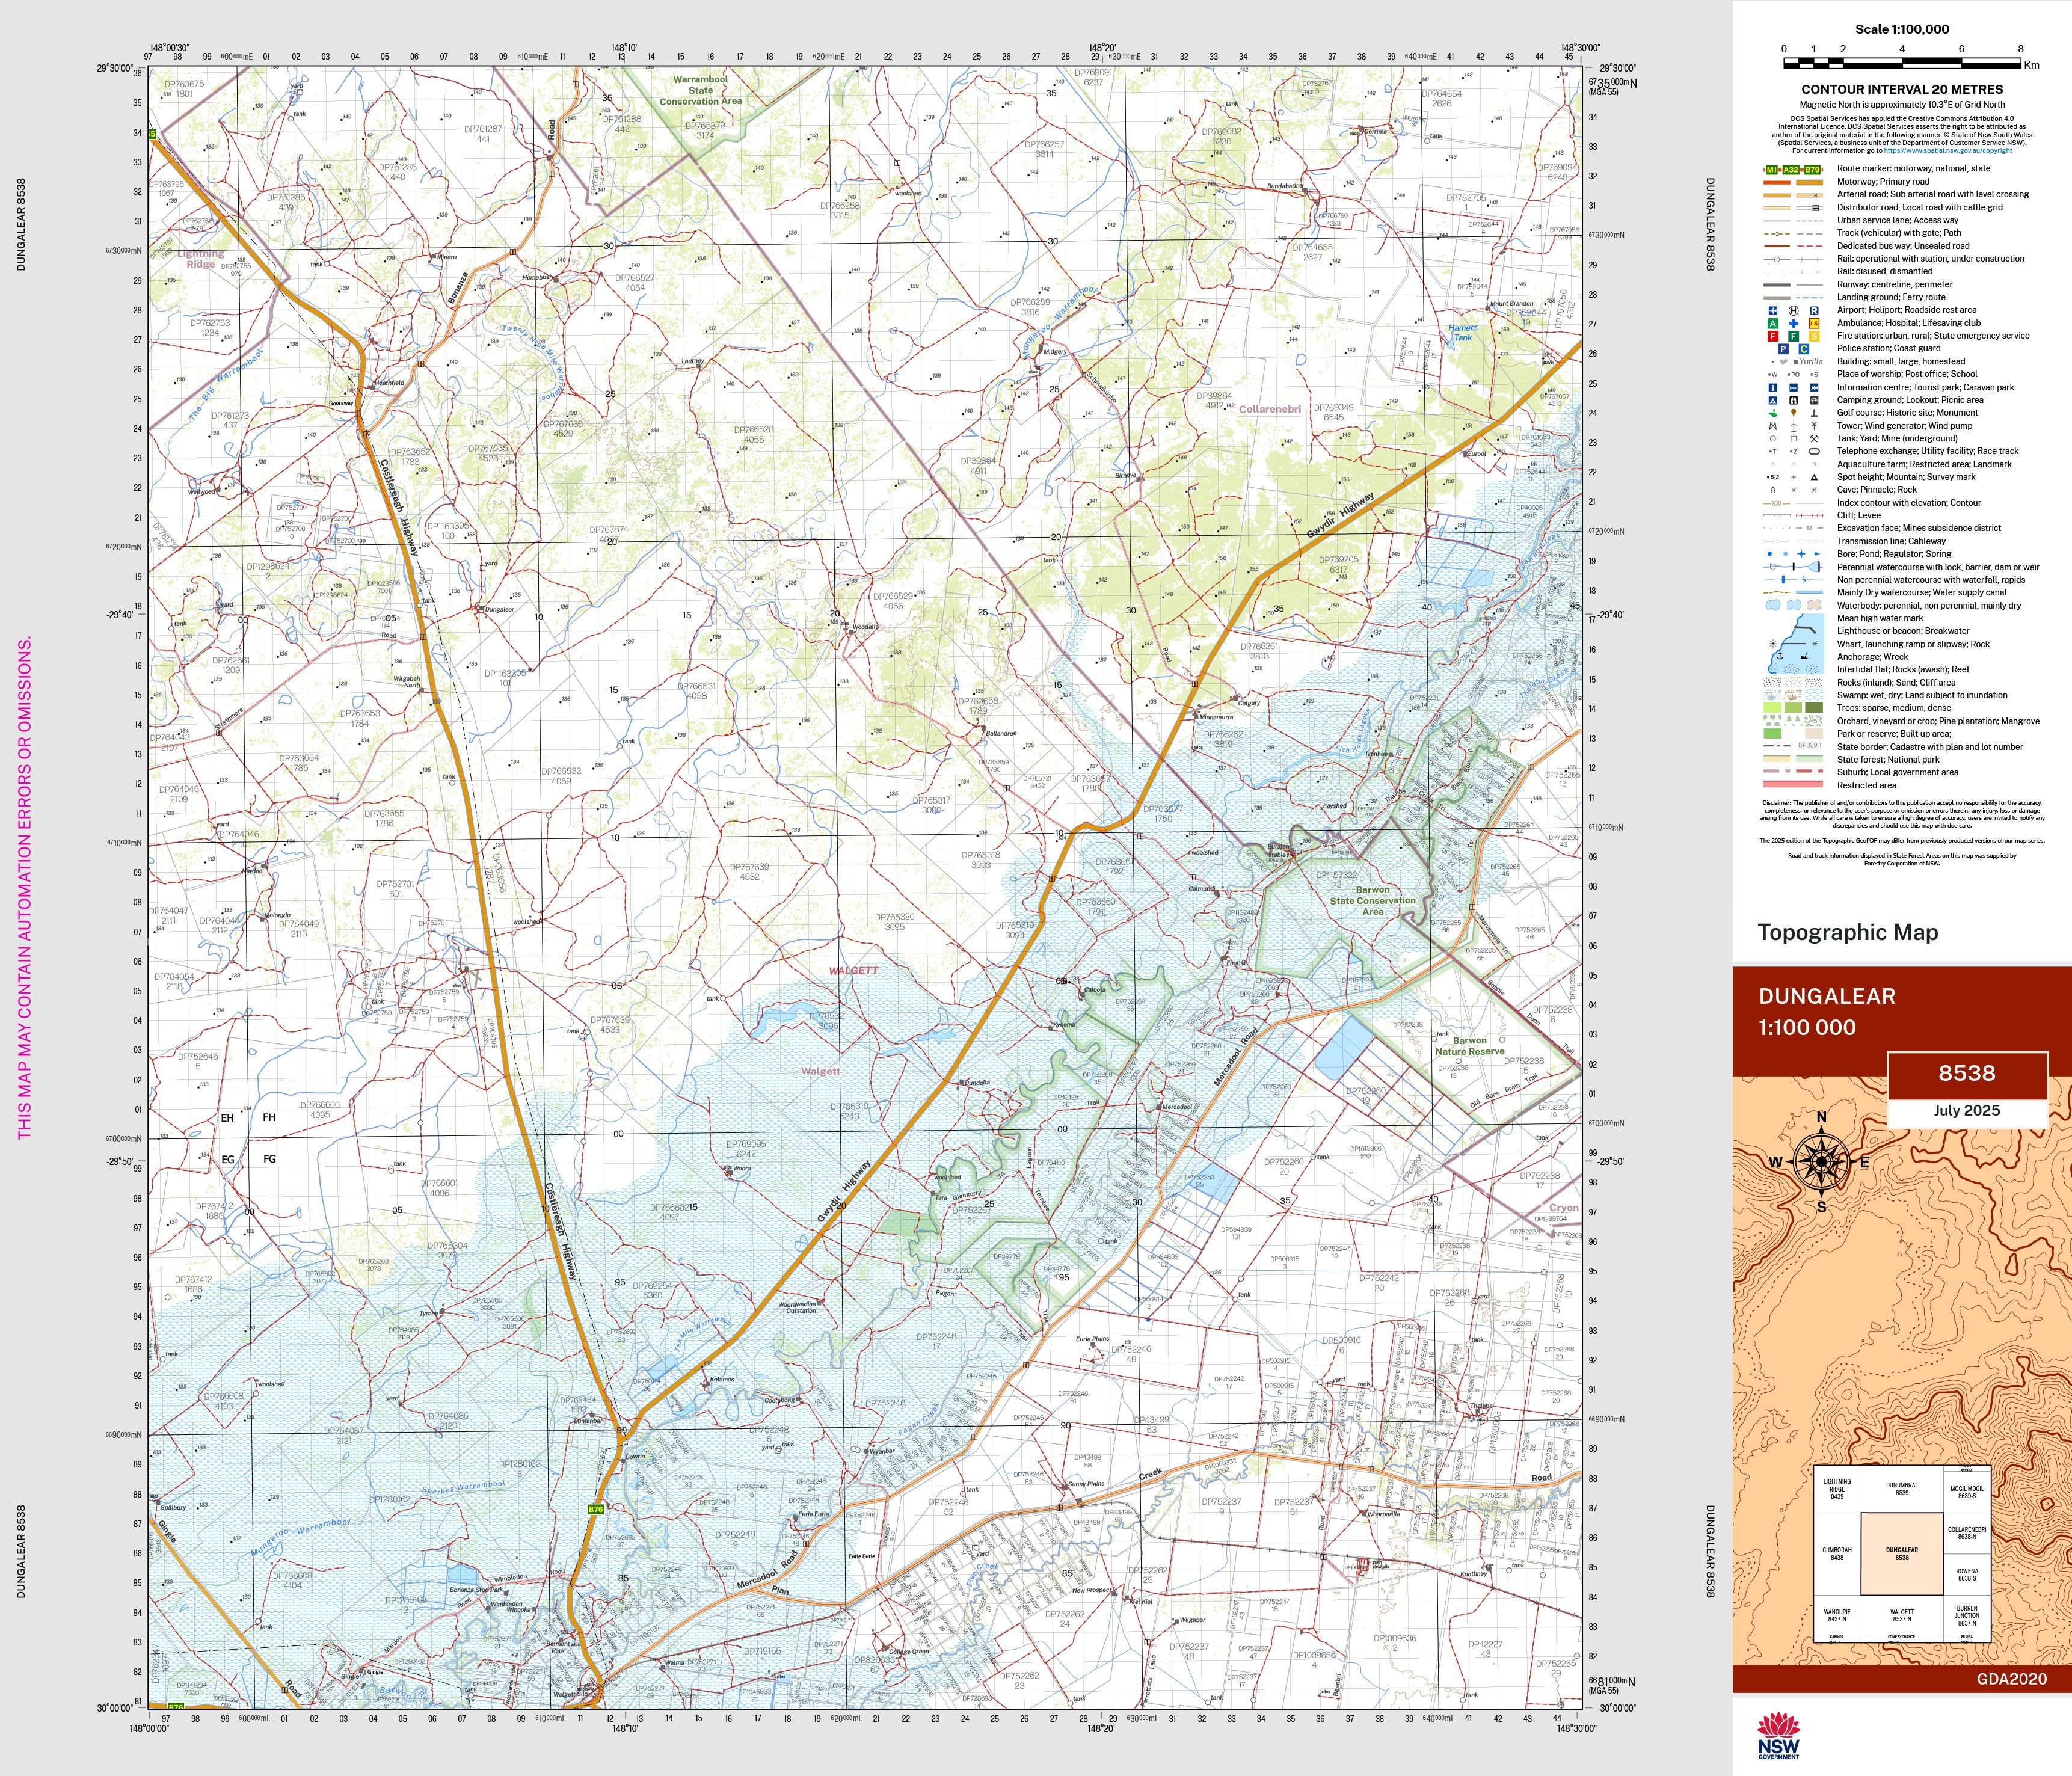Click the red Restricted area legend swatch

pyautogui.click(x=1793, y=785)
